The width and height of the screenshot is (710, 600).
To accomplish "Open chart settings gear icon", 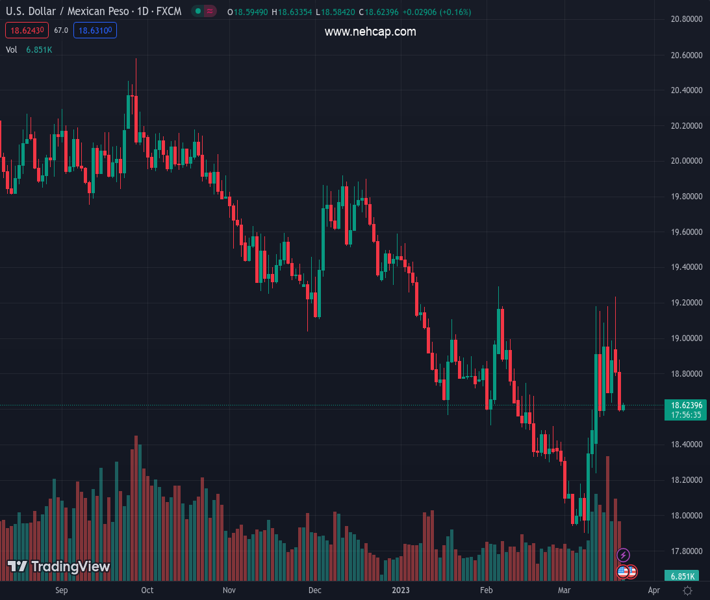I will 687,590.
